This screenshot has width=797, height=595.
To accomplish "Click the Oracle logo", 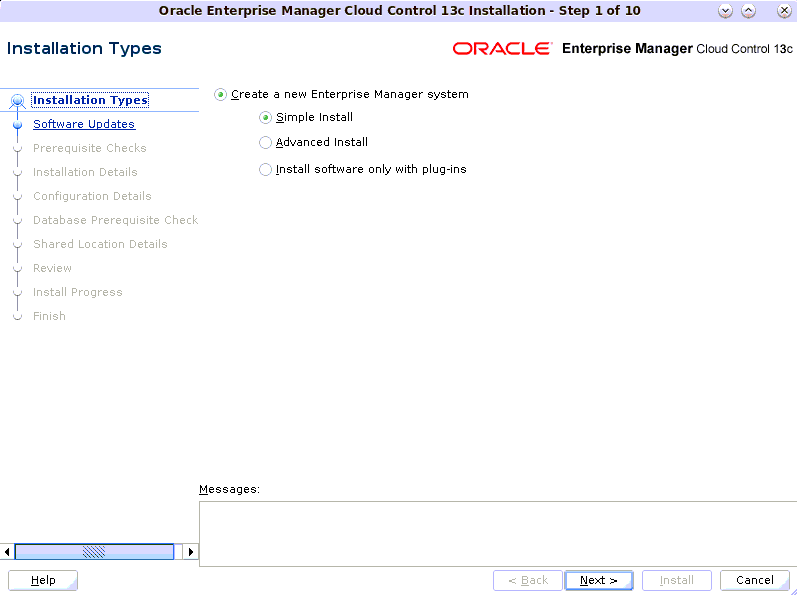I will pos(502,49).
